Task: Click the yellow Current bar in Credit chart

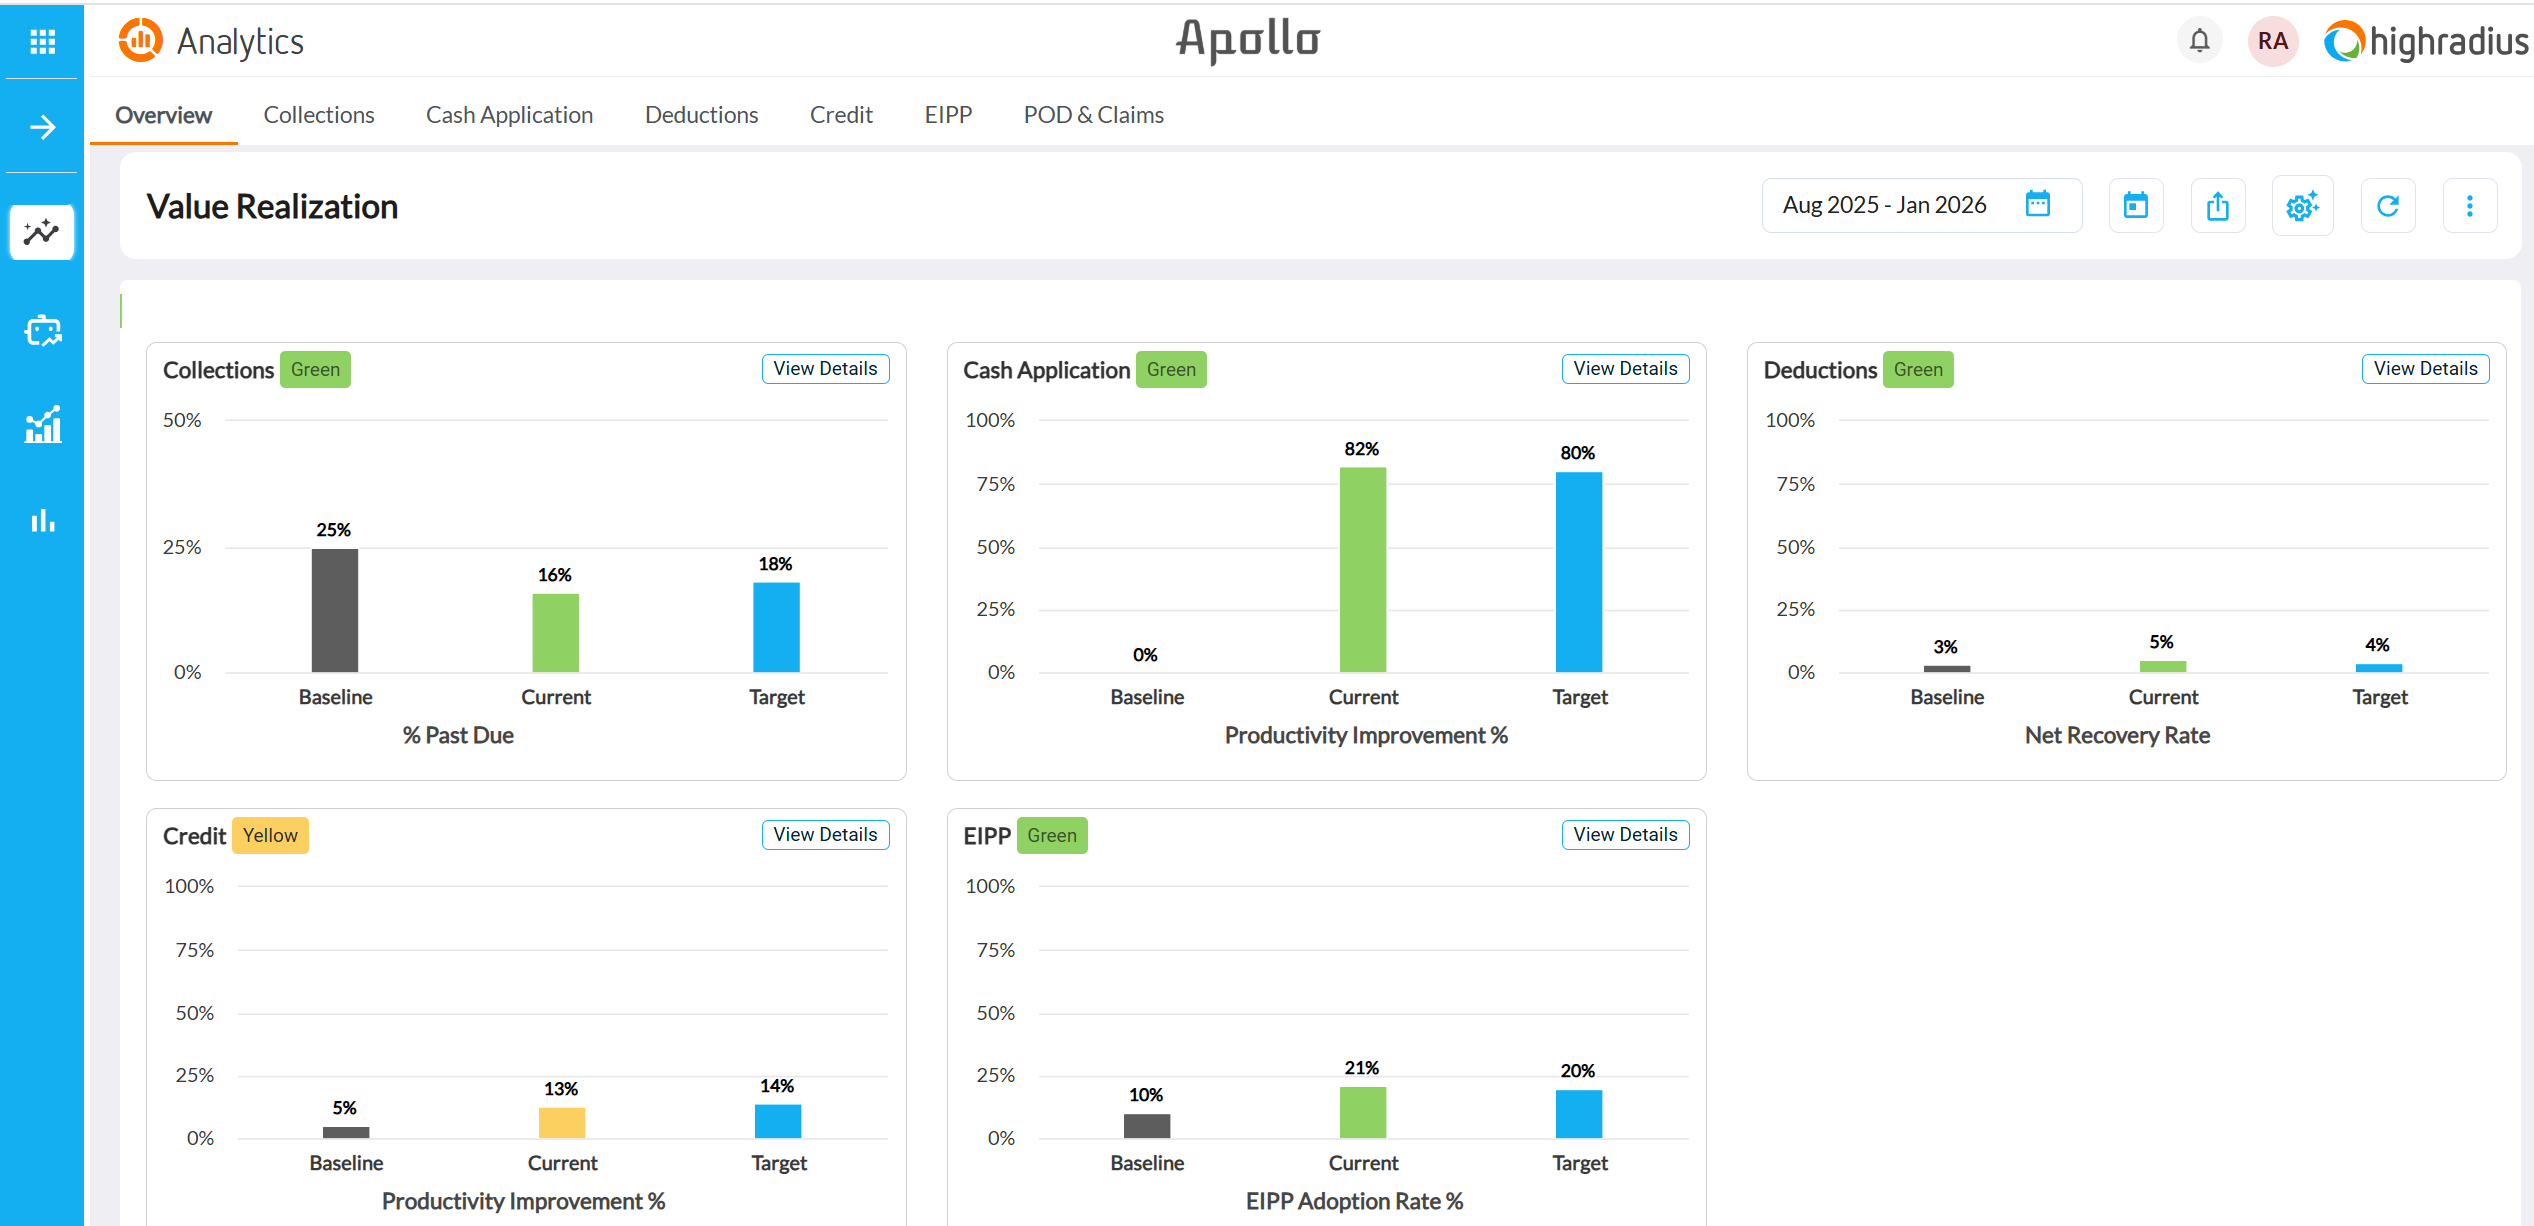Action: click(561, 1123)
